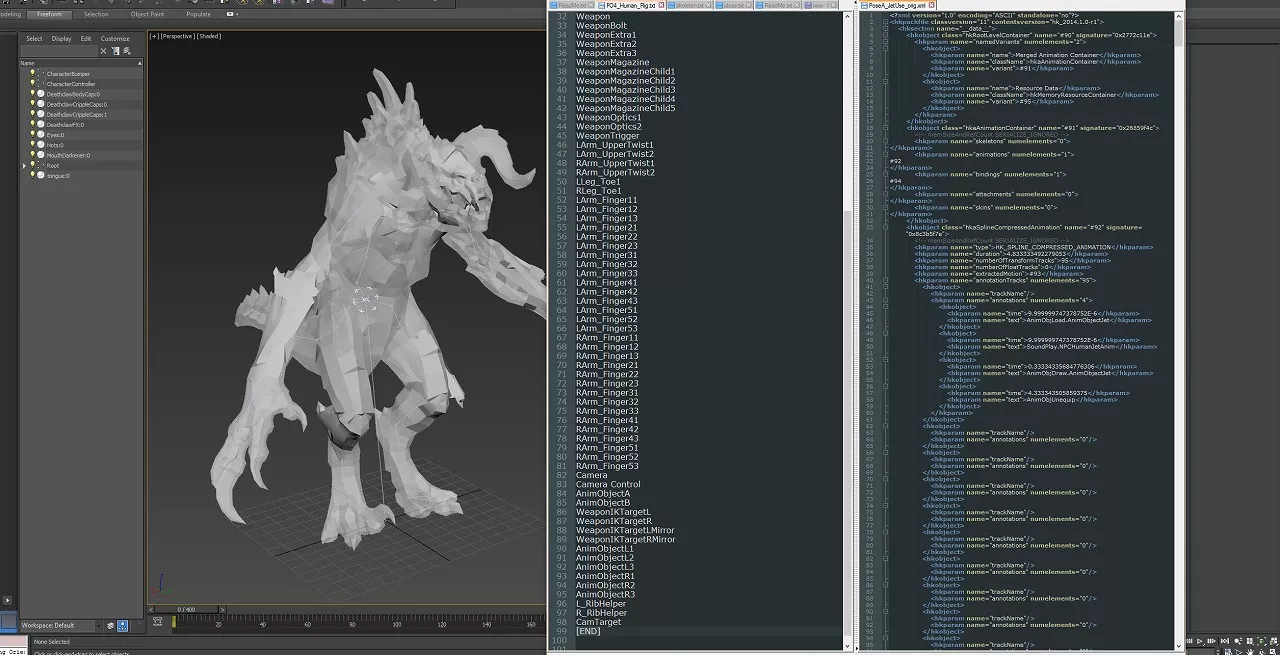Expand the Root node in Scene Explorer
Screen dimensions: 1280x655
pos(24,165)
